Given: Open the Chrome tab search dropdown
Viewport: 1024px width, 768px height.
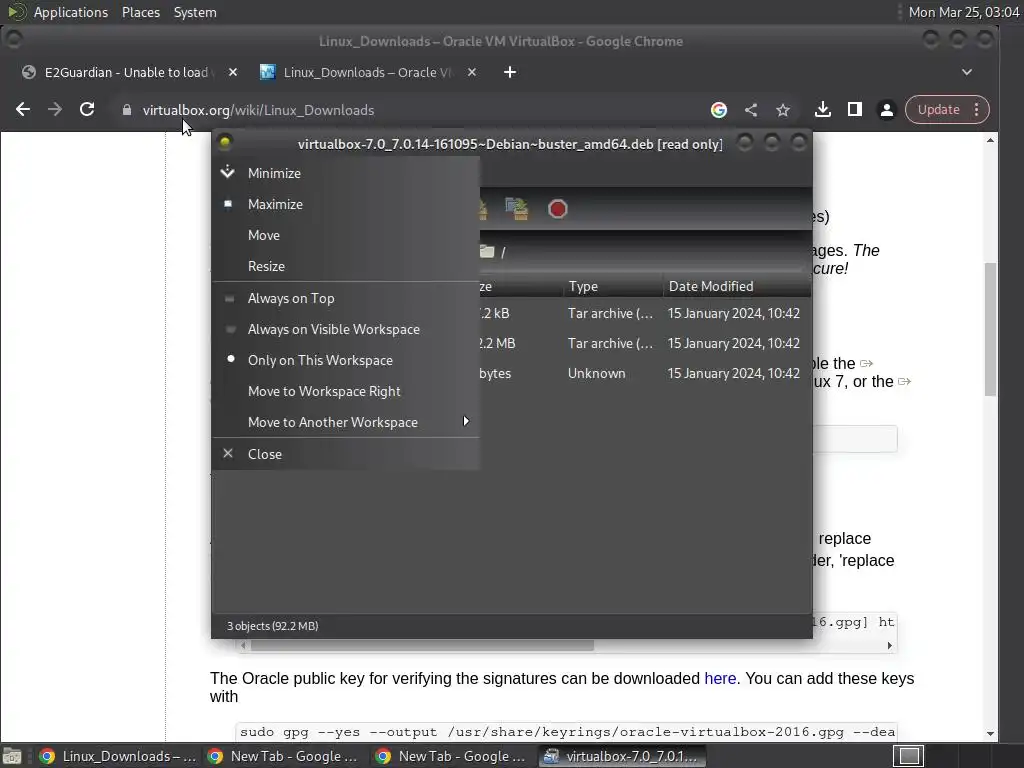Looking at the screenshot, I should coord(967,72).
